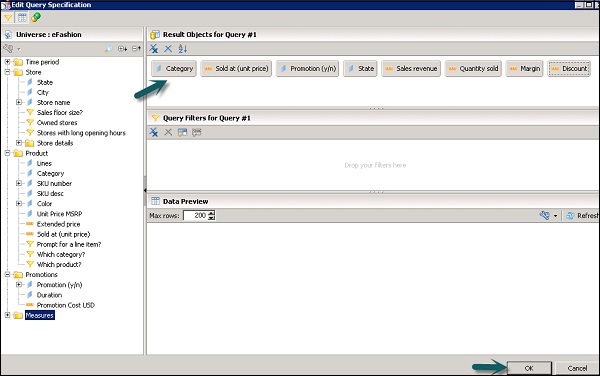Image resolution: width=600 pixels, height=376 pixels.
Task: Select the highlighted Measures folder
Action: 39,315
